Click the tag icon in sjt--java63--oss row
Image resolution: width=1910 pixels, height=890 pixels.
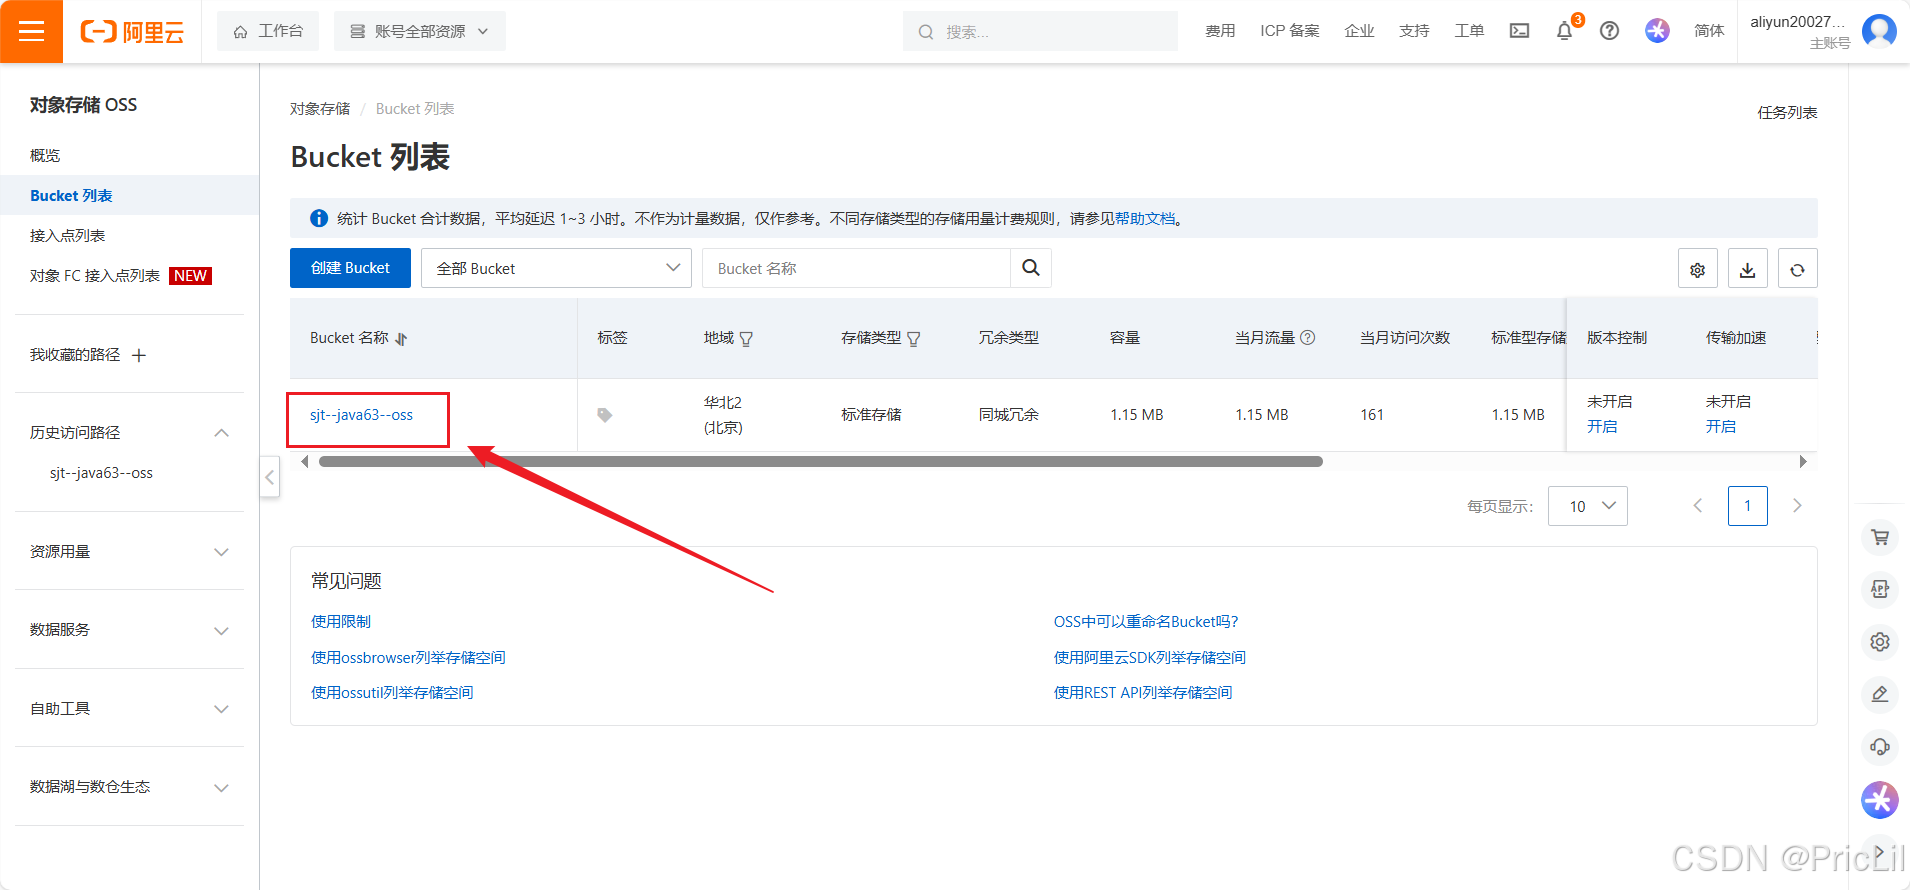604,415
